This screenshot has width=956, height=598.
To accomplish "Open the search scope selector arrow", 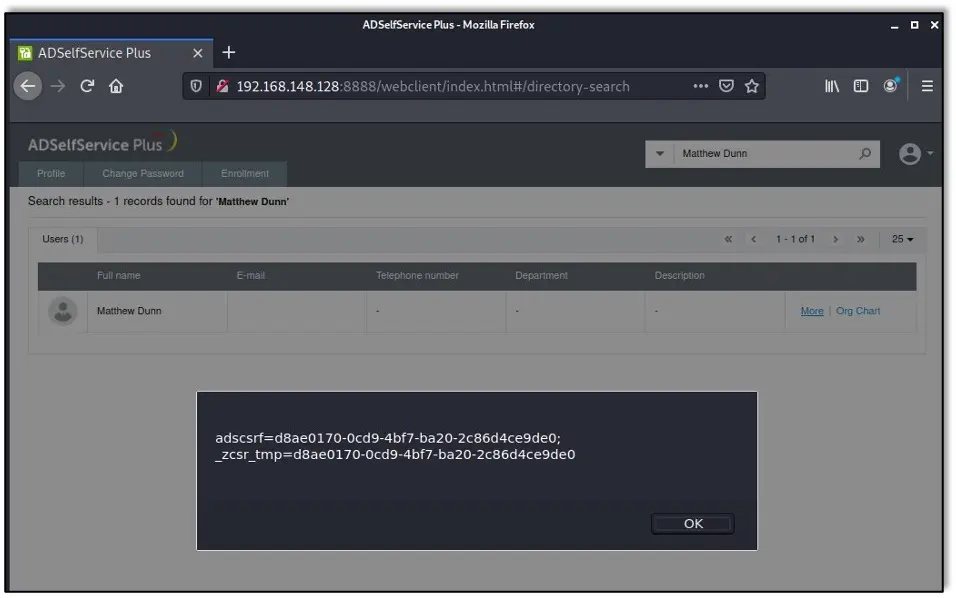I will pos(661,153).
